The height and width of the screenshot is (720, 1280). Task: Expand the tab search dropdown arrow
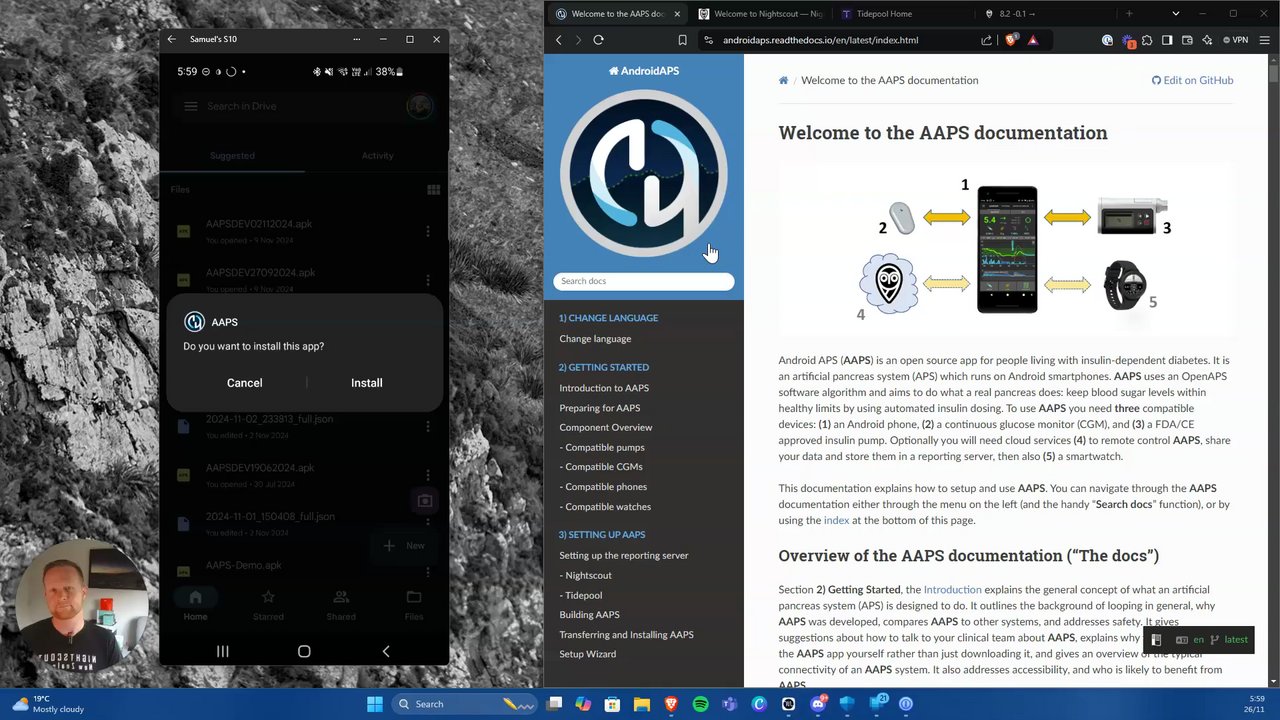1175,14
